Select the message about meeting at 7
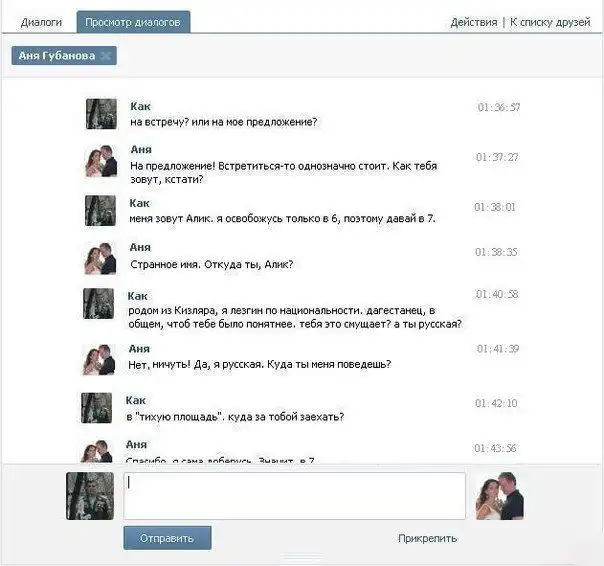 click(300, 210)
